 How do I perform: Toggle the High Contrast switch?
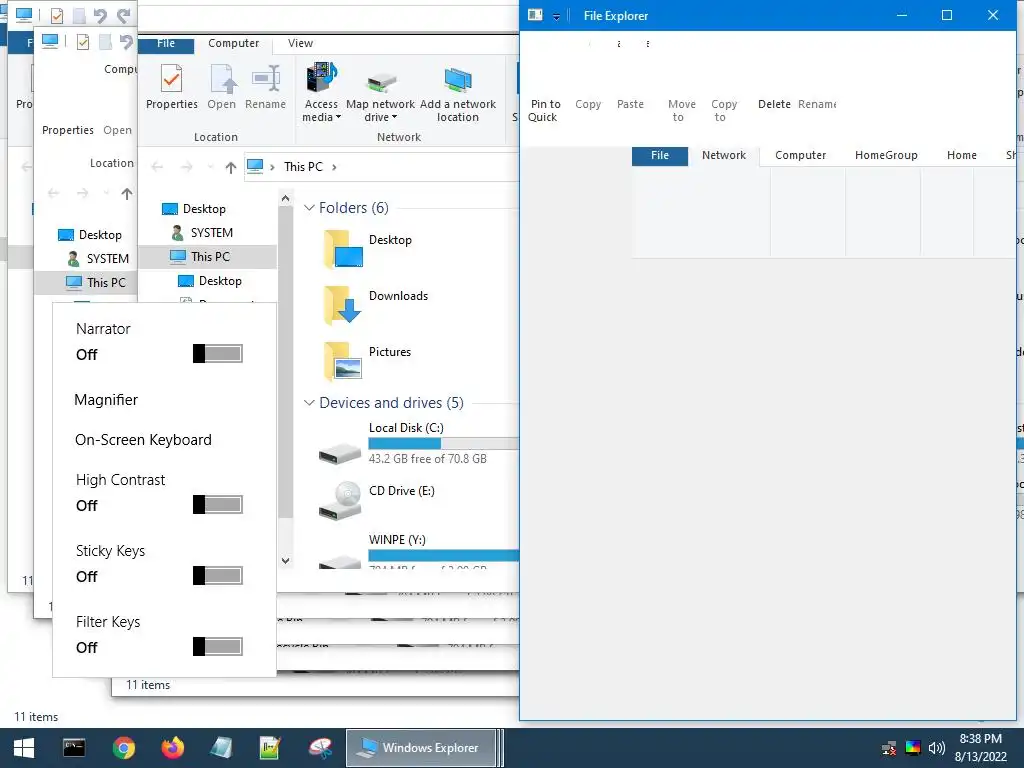(x=218, y=504)
